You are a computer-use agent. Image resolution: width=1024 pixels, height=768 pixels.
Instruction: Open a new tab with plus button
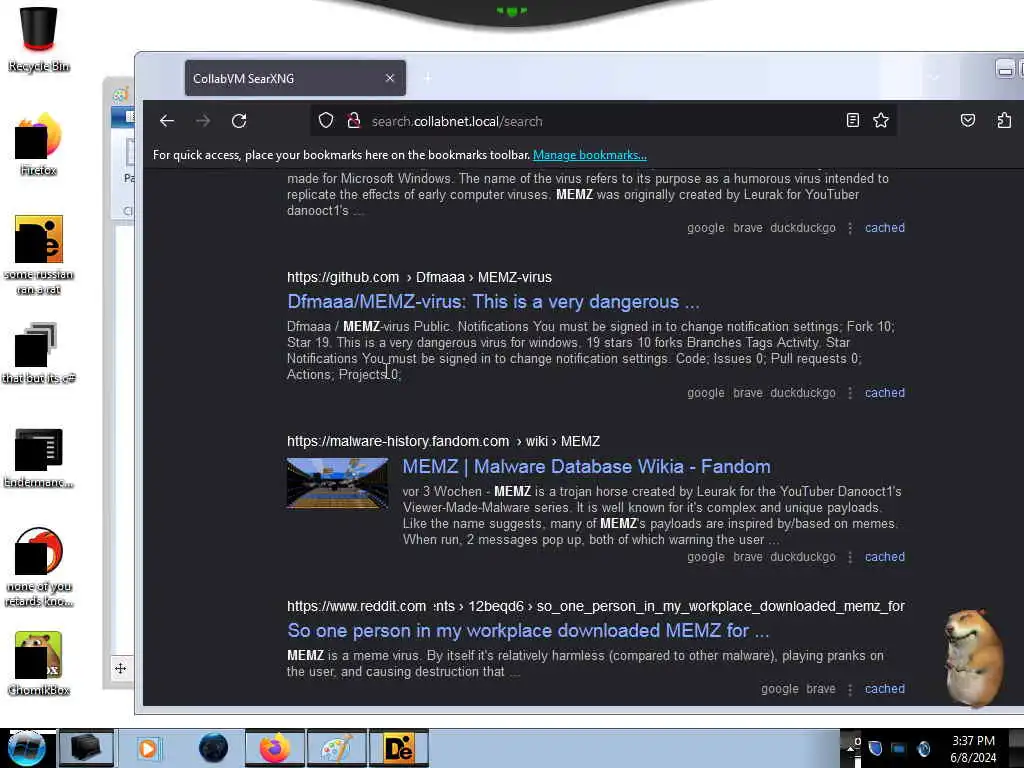click(x=428, y=78)
